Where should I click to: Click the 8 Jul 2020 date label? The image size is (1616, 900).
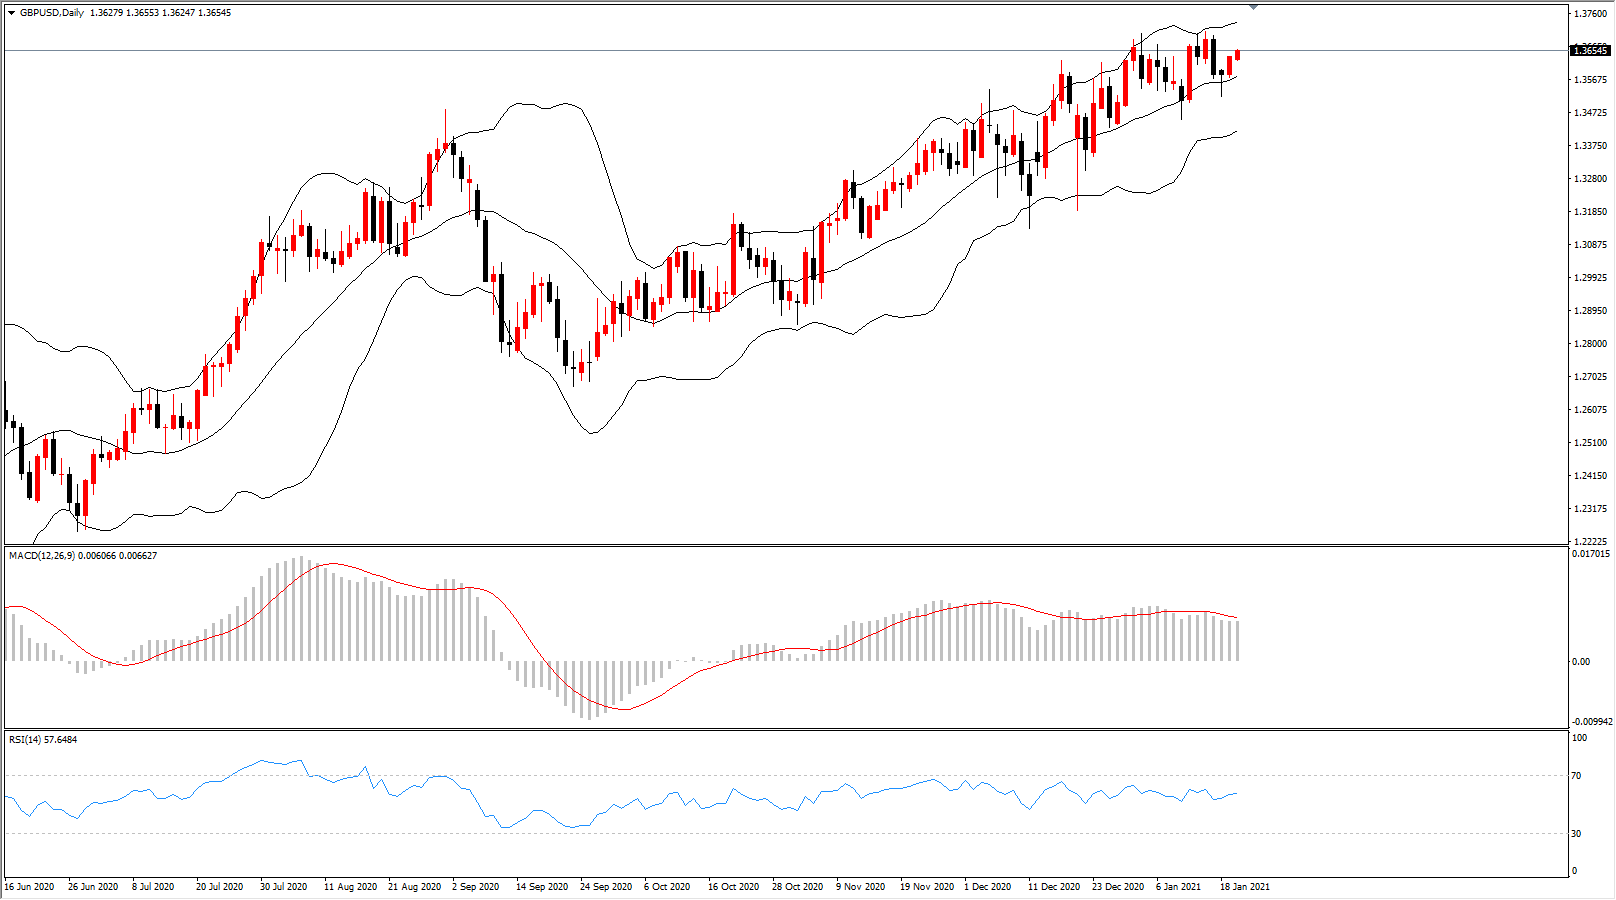click(153, 886)
